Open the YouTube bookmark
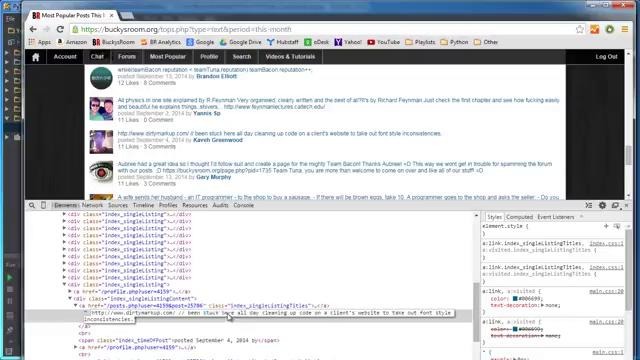The height and width of the screenshot is (360, 640). coord(383,42)
